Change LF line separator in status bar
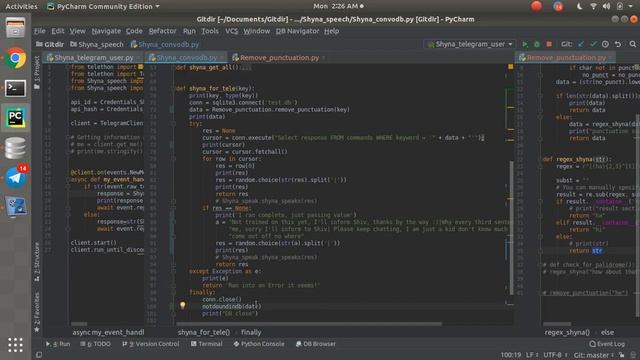The width and height of the screenshot is (640, 360). 532,355
